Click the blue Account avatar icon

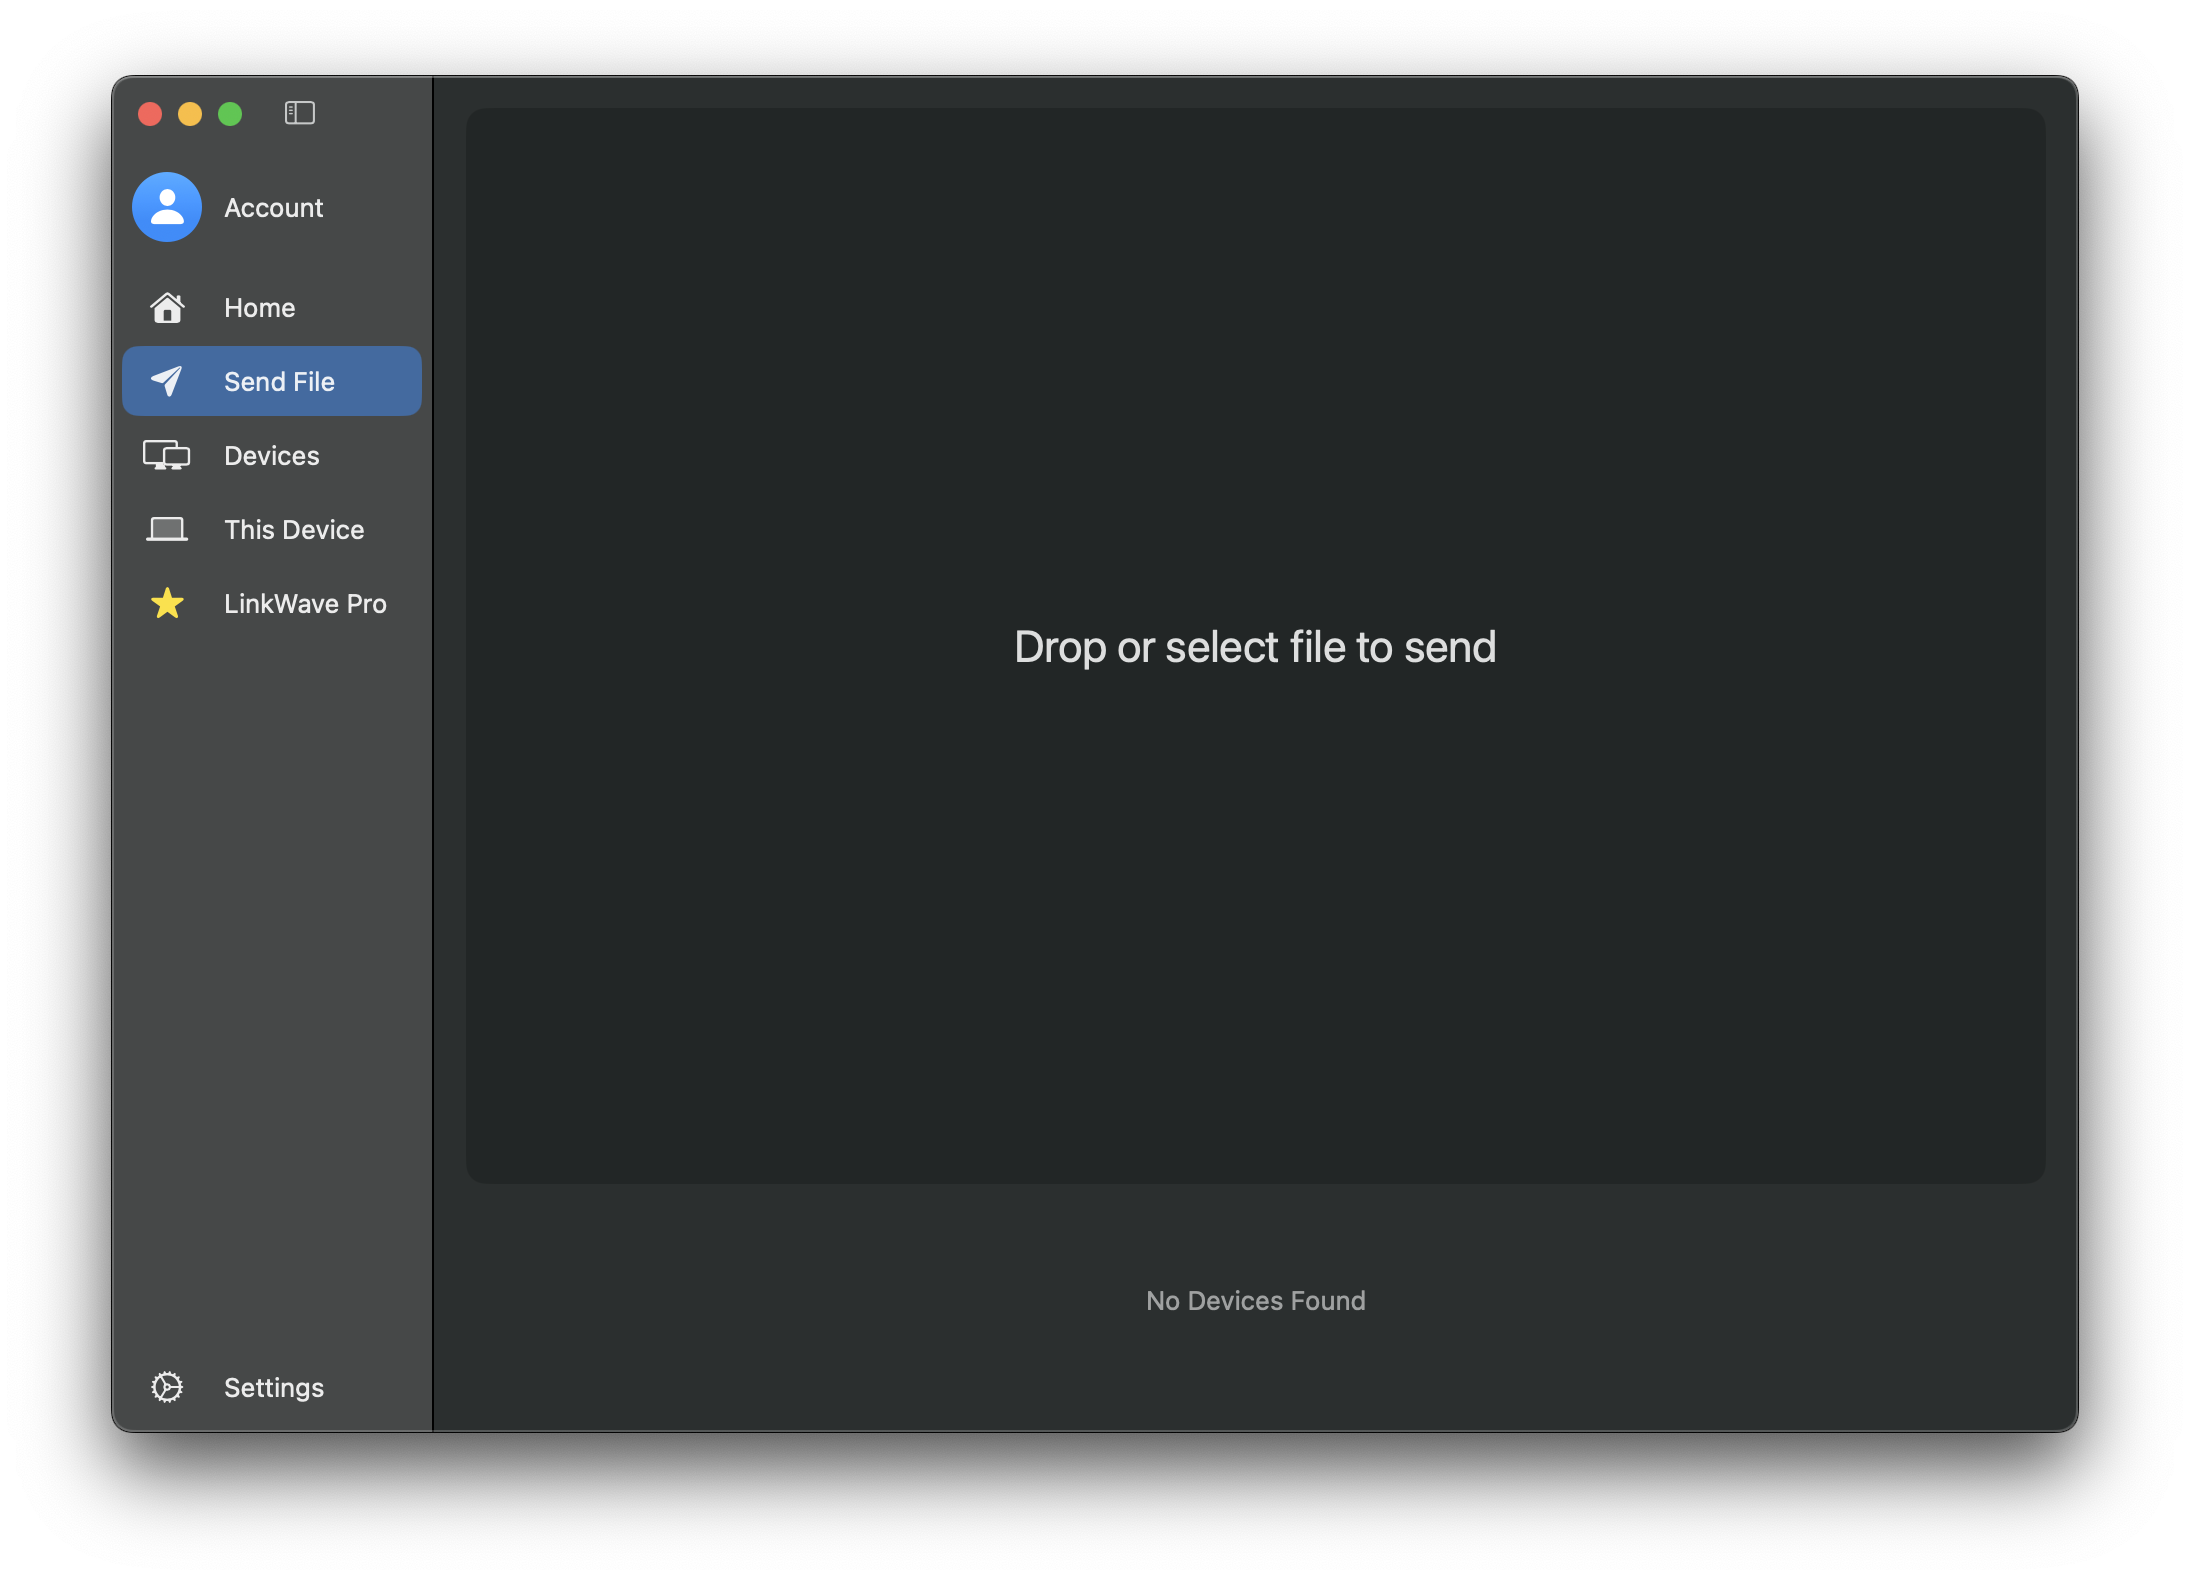(167, 207)
